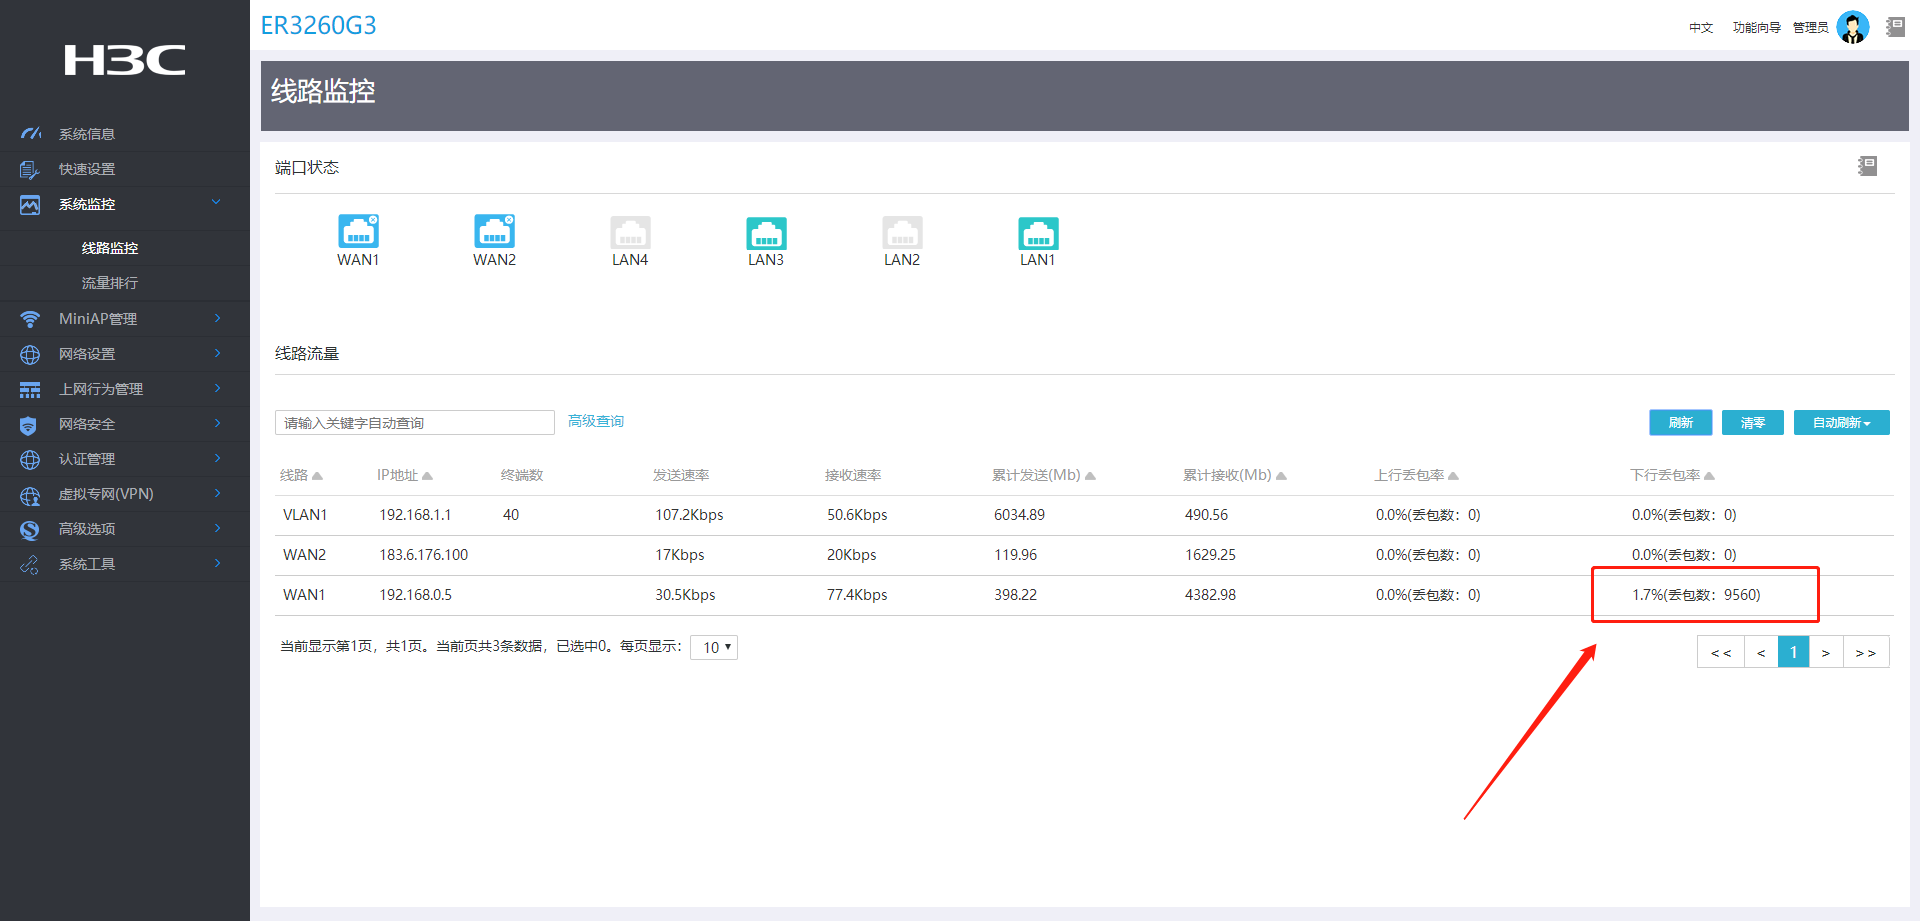Sort table by 累计接收(Mb) column
Image resolution: width=1920 pixels, height=921 pixels.
point(1235,475)
